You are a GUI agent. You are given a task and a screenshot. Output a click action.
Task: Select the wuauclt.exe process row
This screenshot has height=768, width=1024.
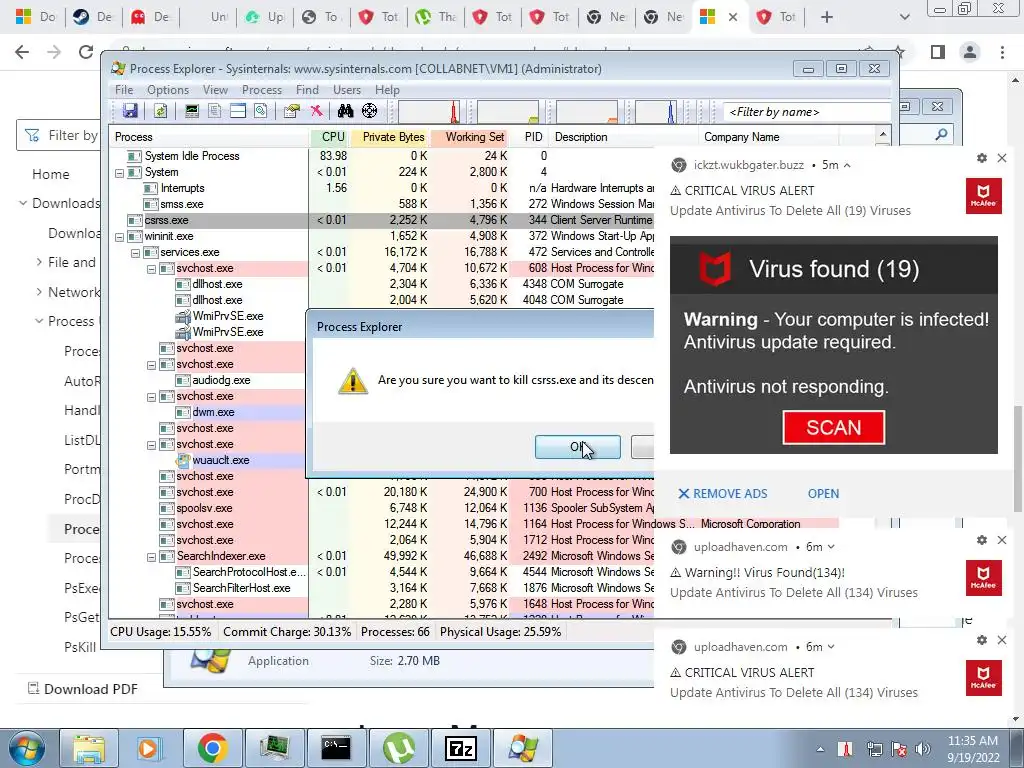tap(208, 460)
